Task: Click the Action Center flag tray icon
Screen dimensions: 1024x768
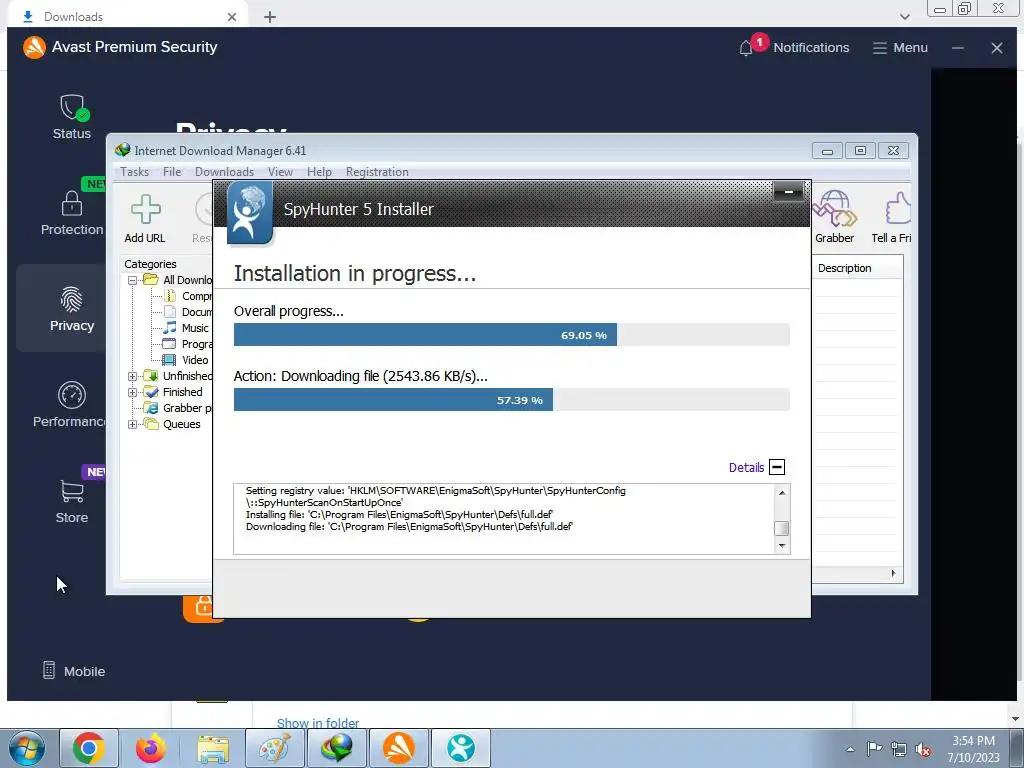Action: [874, 749]
